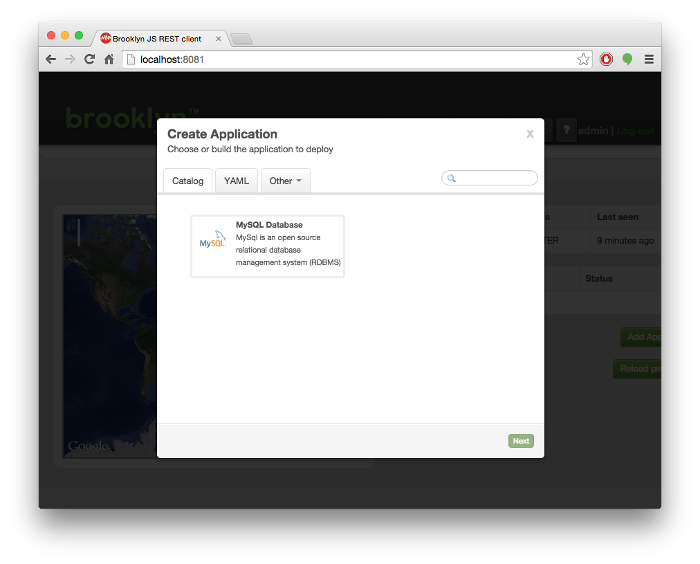Close the Create Application dialog

[530, 134]
